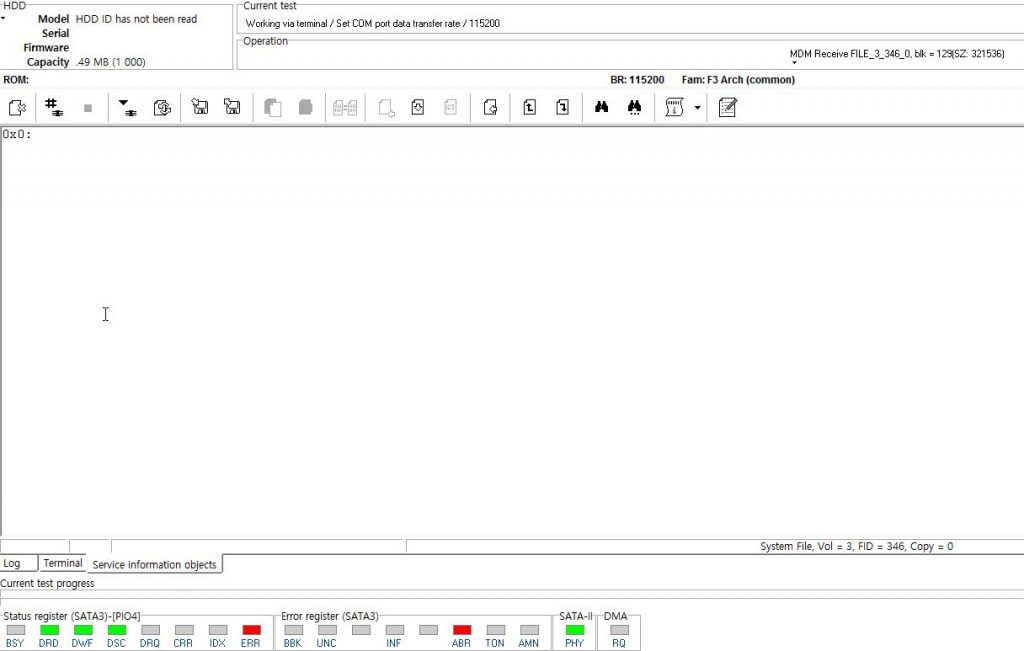Switch to the Log tab
Screen dimensions: 1024x651
point(12,563)
